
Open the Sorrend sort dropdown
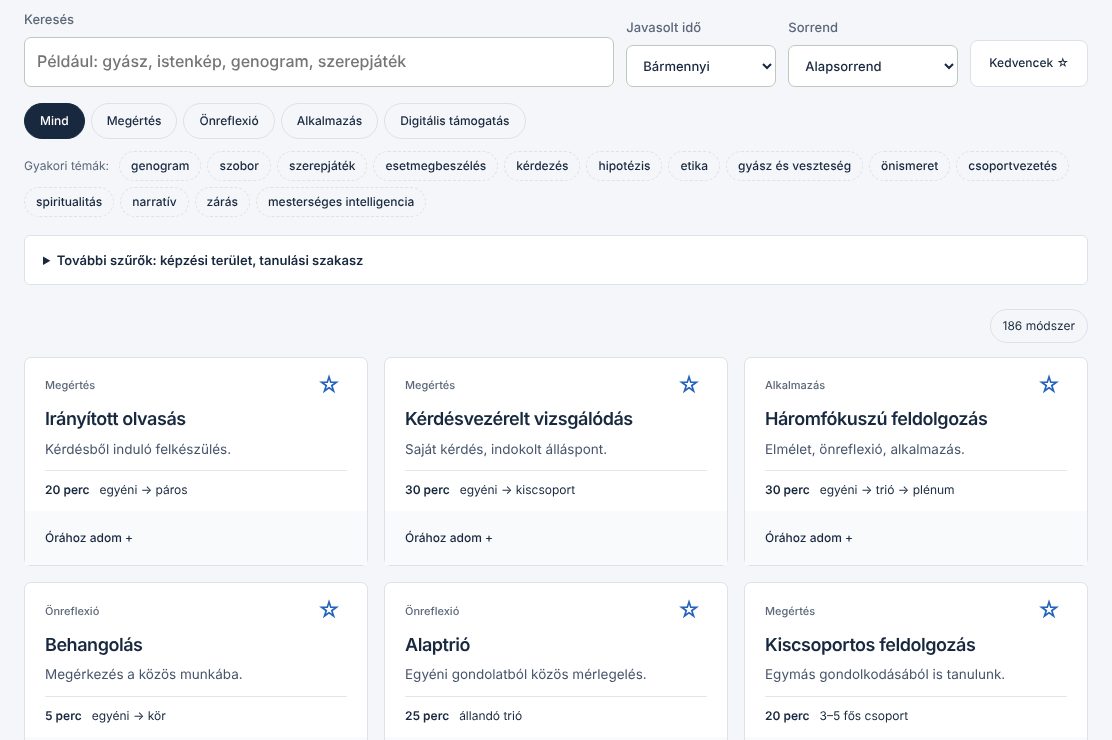point(872,66)
